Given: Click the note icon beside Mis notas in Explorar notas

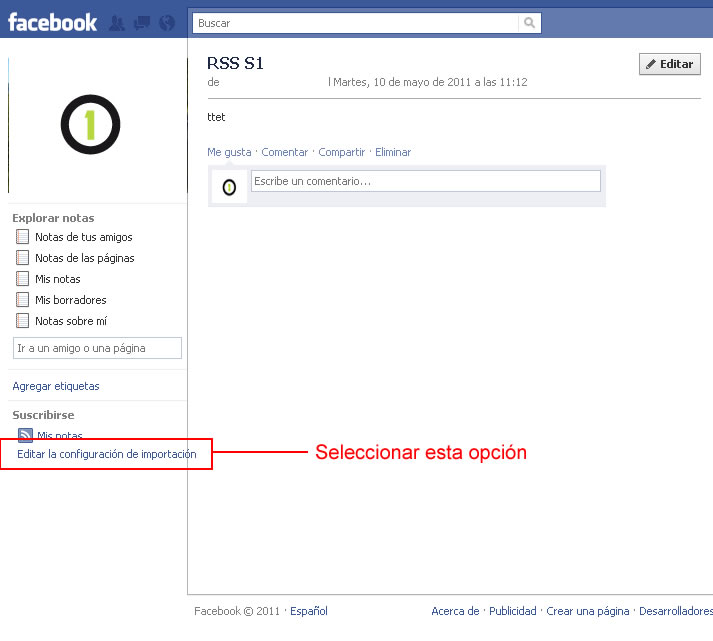Looking at the screenshot, I should 22,278.
